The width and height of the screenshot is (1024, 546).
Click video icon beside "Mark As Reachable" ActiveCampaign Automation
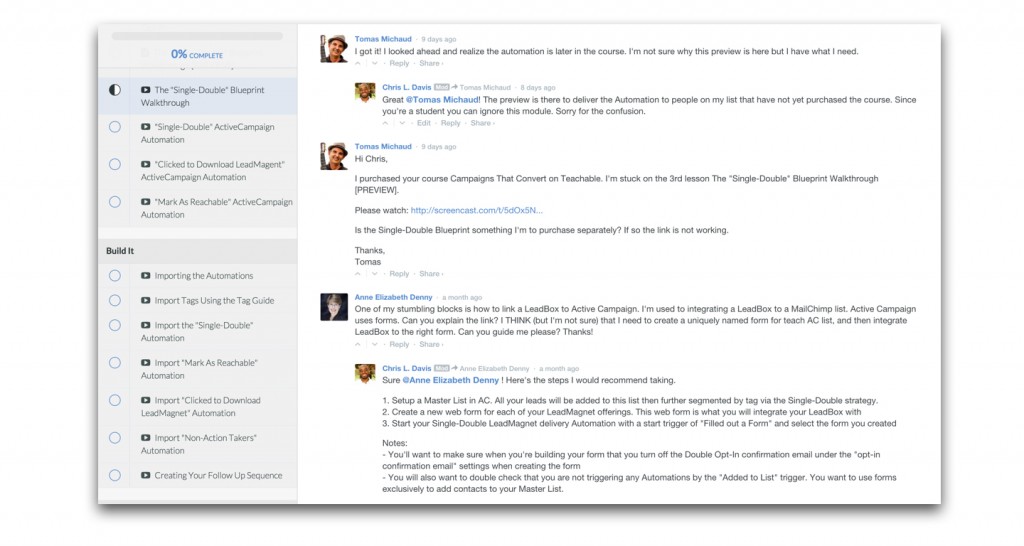pyautogui.click(x=146, y=202)
